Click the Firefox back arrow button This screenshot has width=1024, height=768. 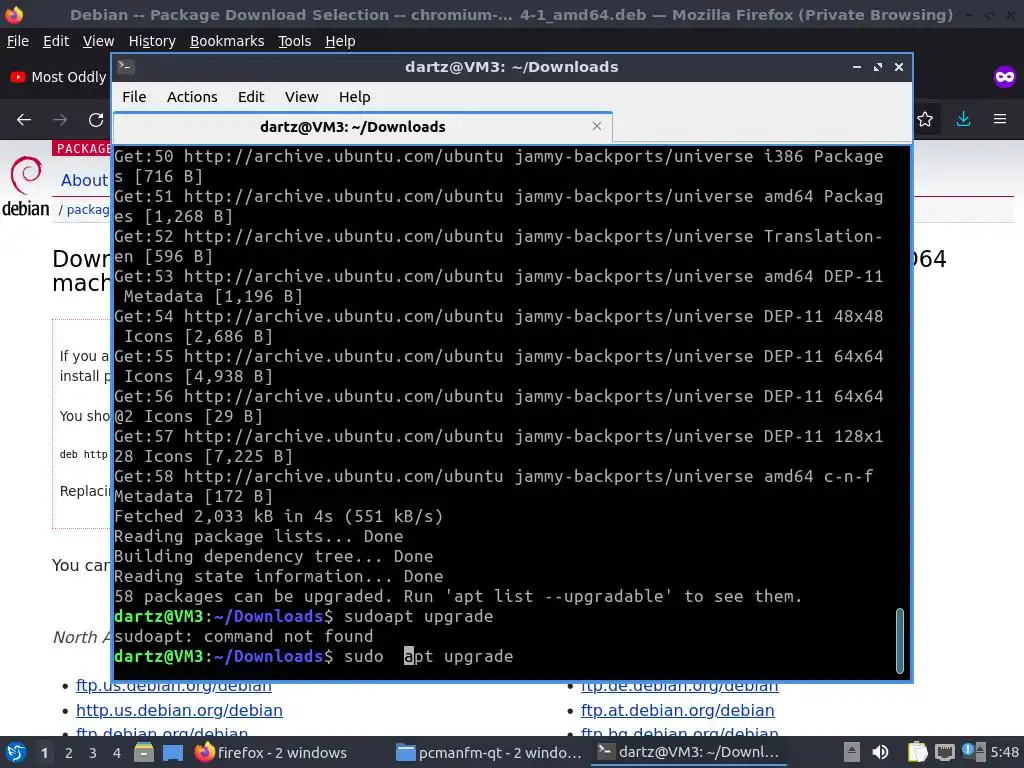point(24,120)
